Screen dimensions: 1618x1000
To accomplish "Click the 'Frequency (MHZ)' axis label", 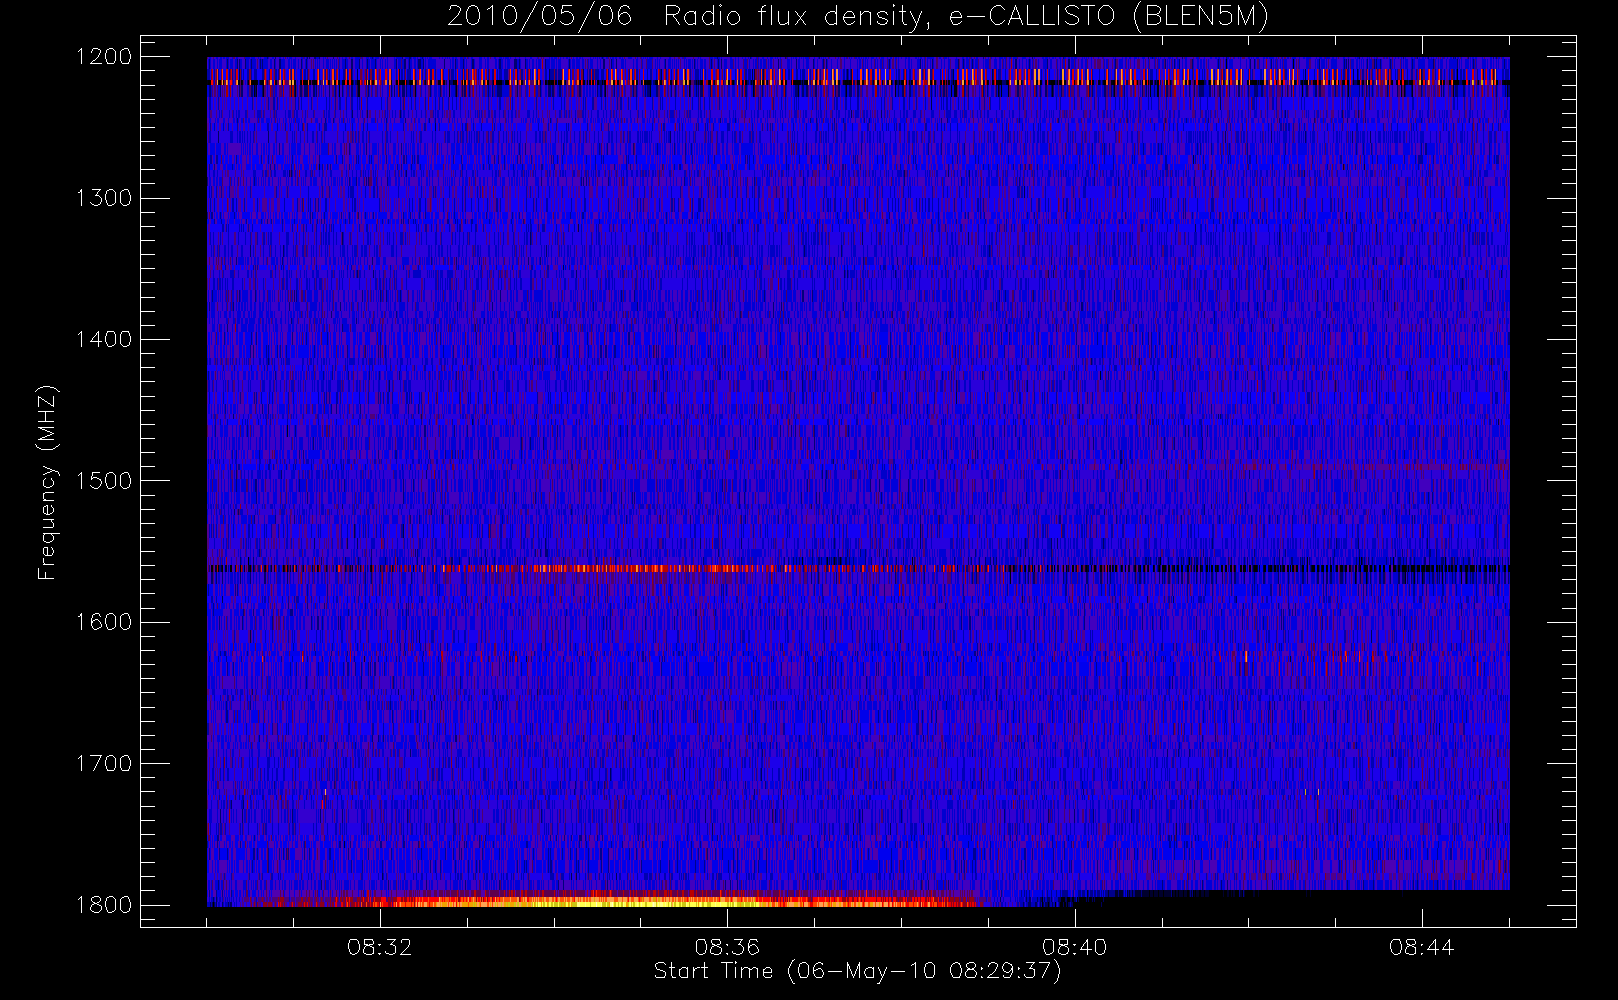I will coord(46,483).
